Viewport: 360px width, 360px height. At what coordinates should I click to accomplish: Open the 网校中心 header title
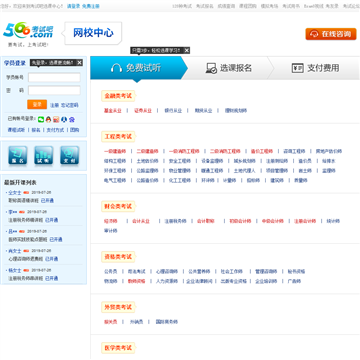coord(93,33)
